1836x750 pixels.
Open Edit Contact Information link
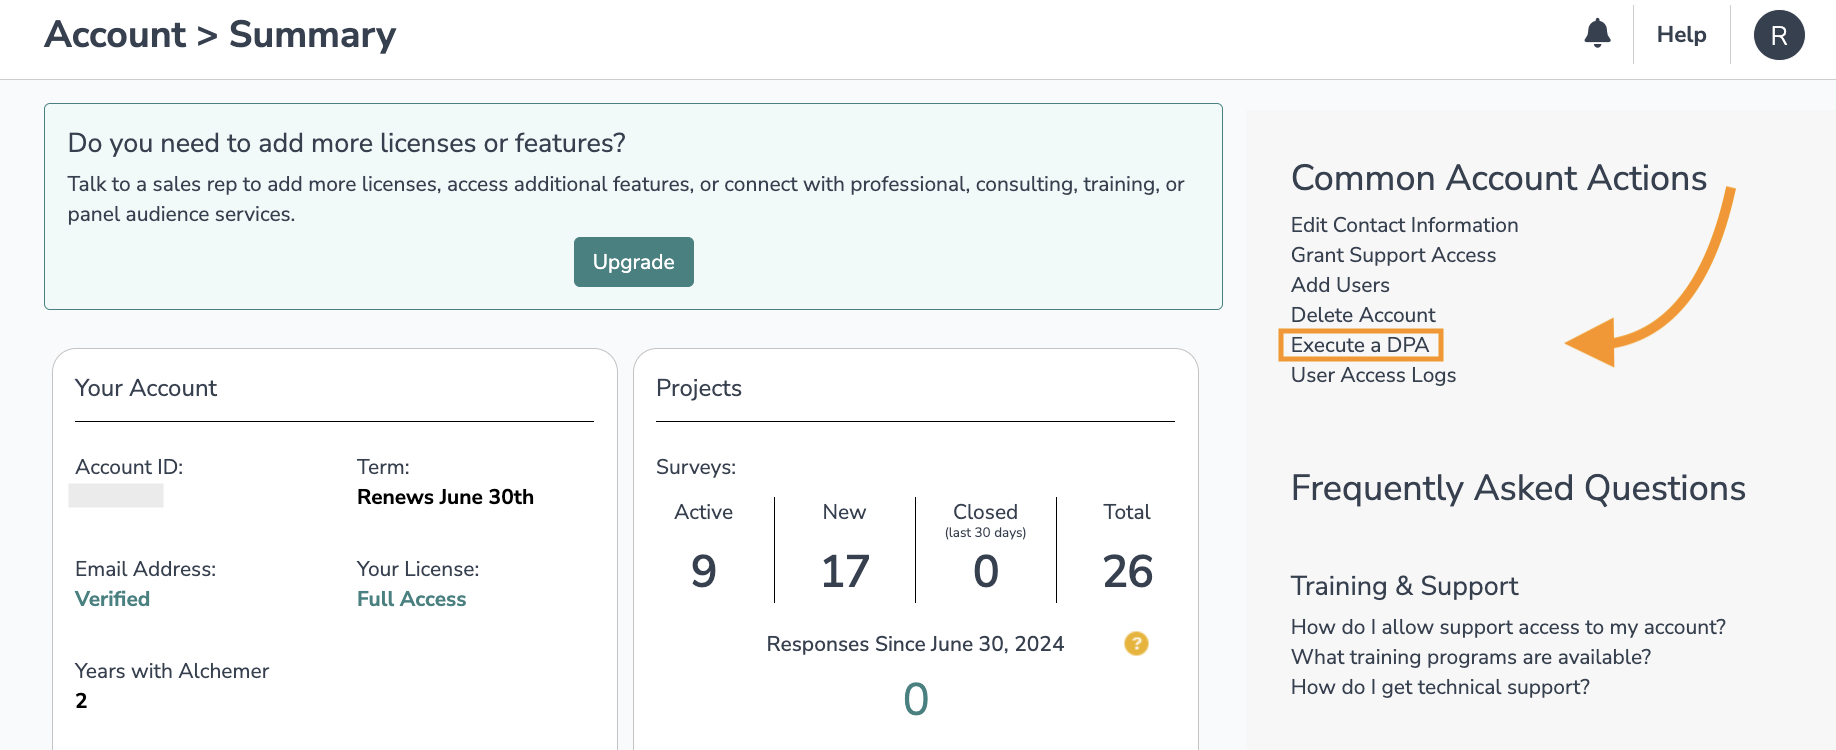1404,225
